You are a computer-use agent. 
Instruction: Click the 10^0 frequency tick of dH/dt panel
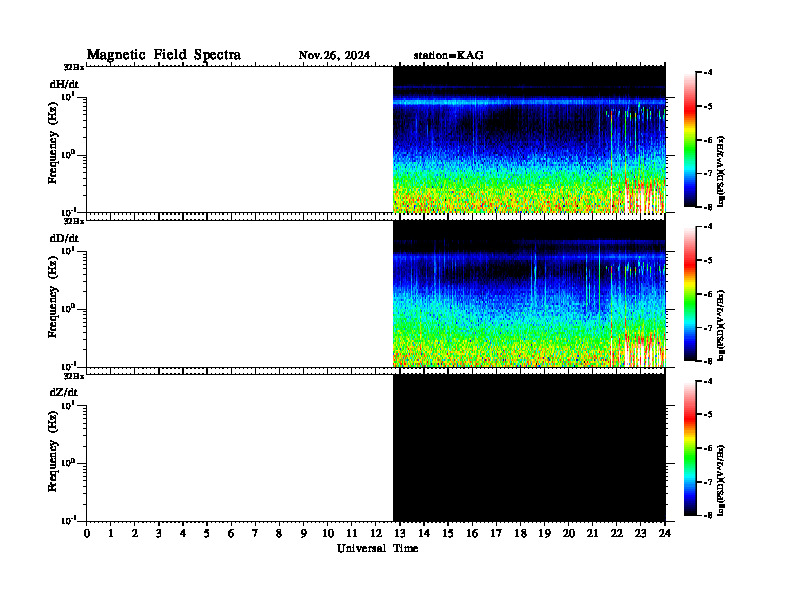pyautogui.click(x=69, y=154)
